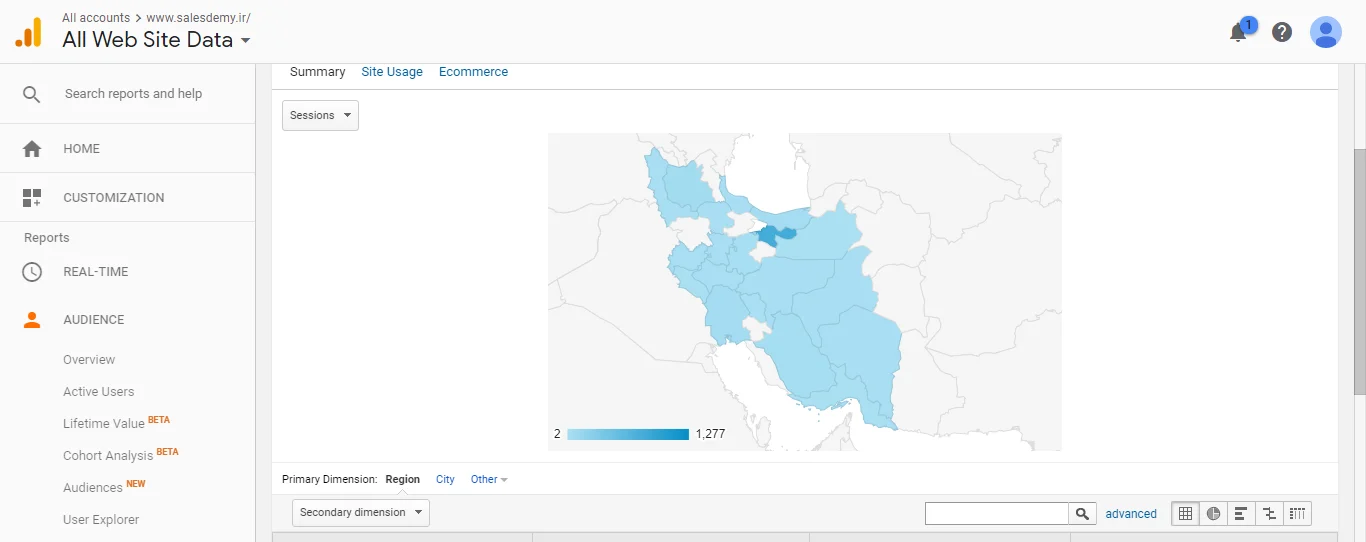This screenshot has height=542, width=1366.
Task: Open the help question mark icon
Action: click(x=1282, y=32)
